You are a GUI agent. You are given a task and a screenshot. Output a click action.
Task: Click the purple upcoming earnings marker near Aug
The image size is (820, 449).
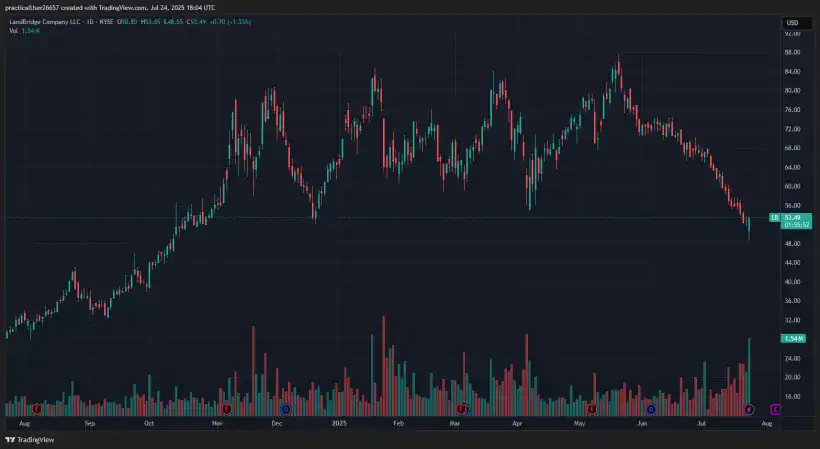click(775, 409)
